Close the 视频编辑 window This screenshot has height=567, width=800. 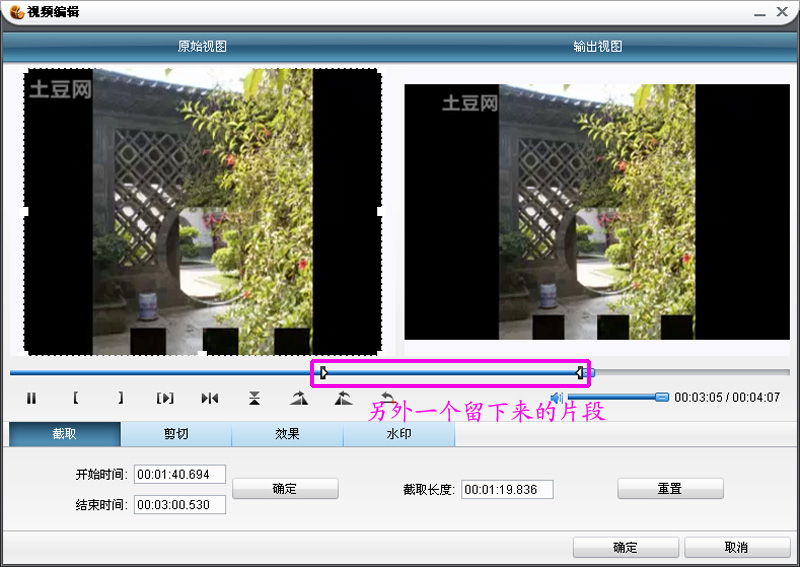pyautogui.click(x=782, y=11)
